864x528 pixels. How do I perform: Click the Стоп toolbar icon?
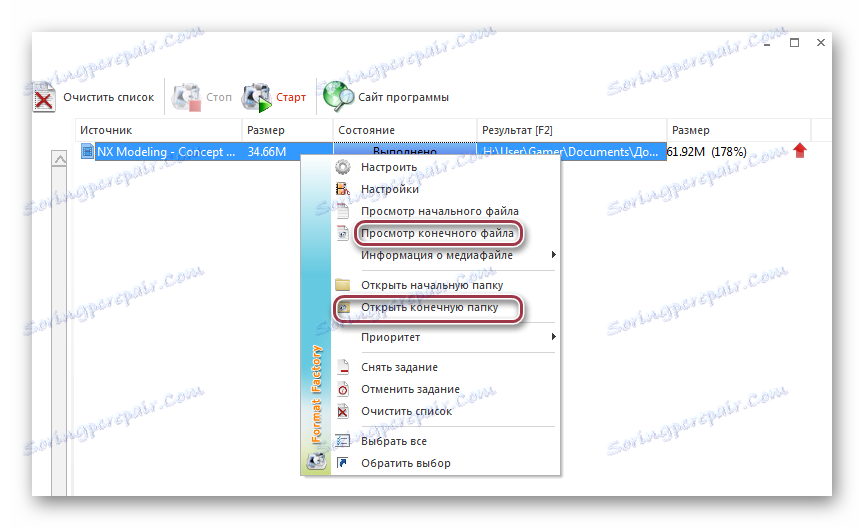pyautogui.click(x=186, y=98)
